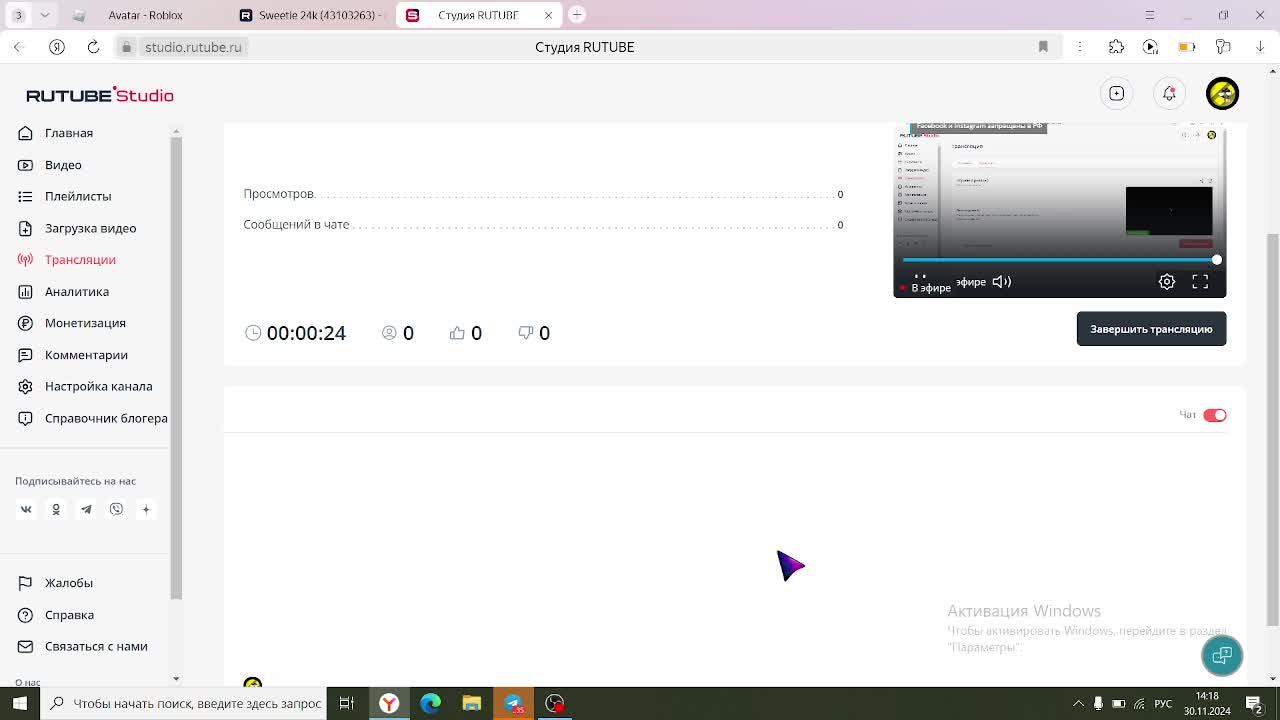Click the plus social icon in sidebar
This screenshot has width=1280, height=720.
[x=146, y=509]
